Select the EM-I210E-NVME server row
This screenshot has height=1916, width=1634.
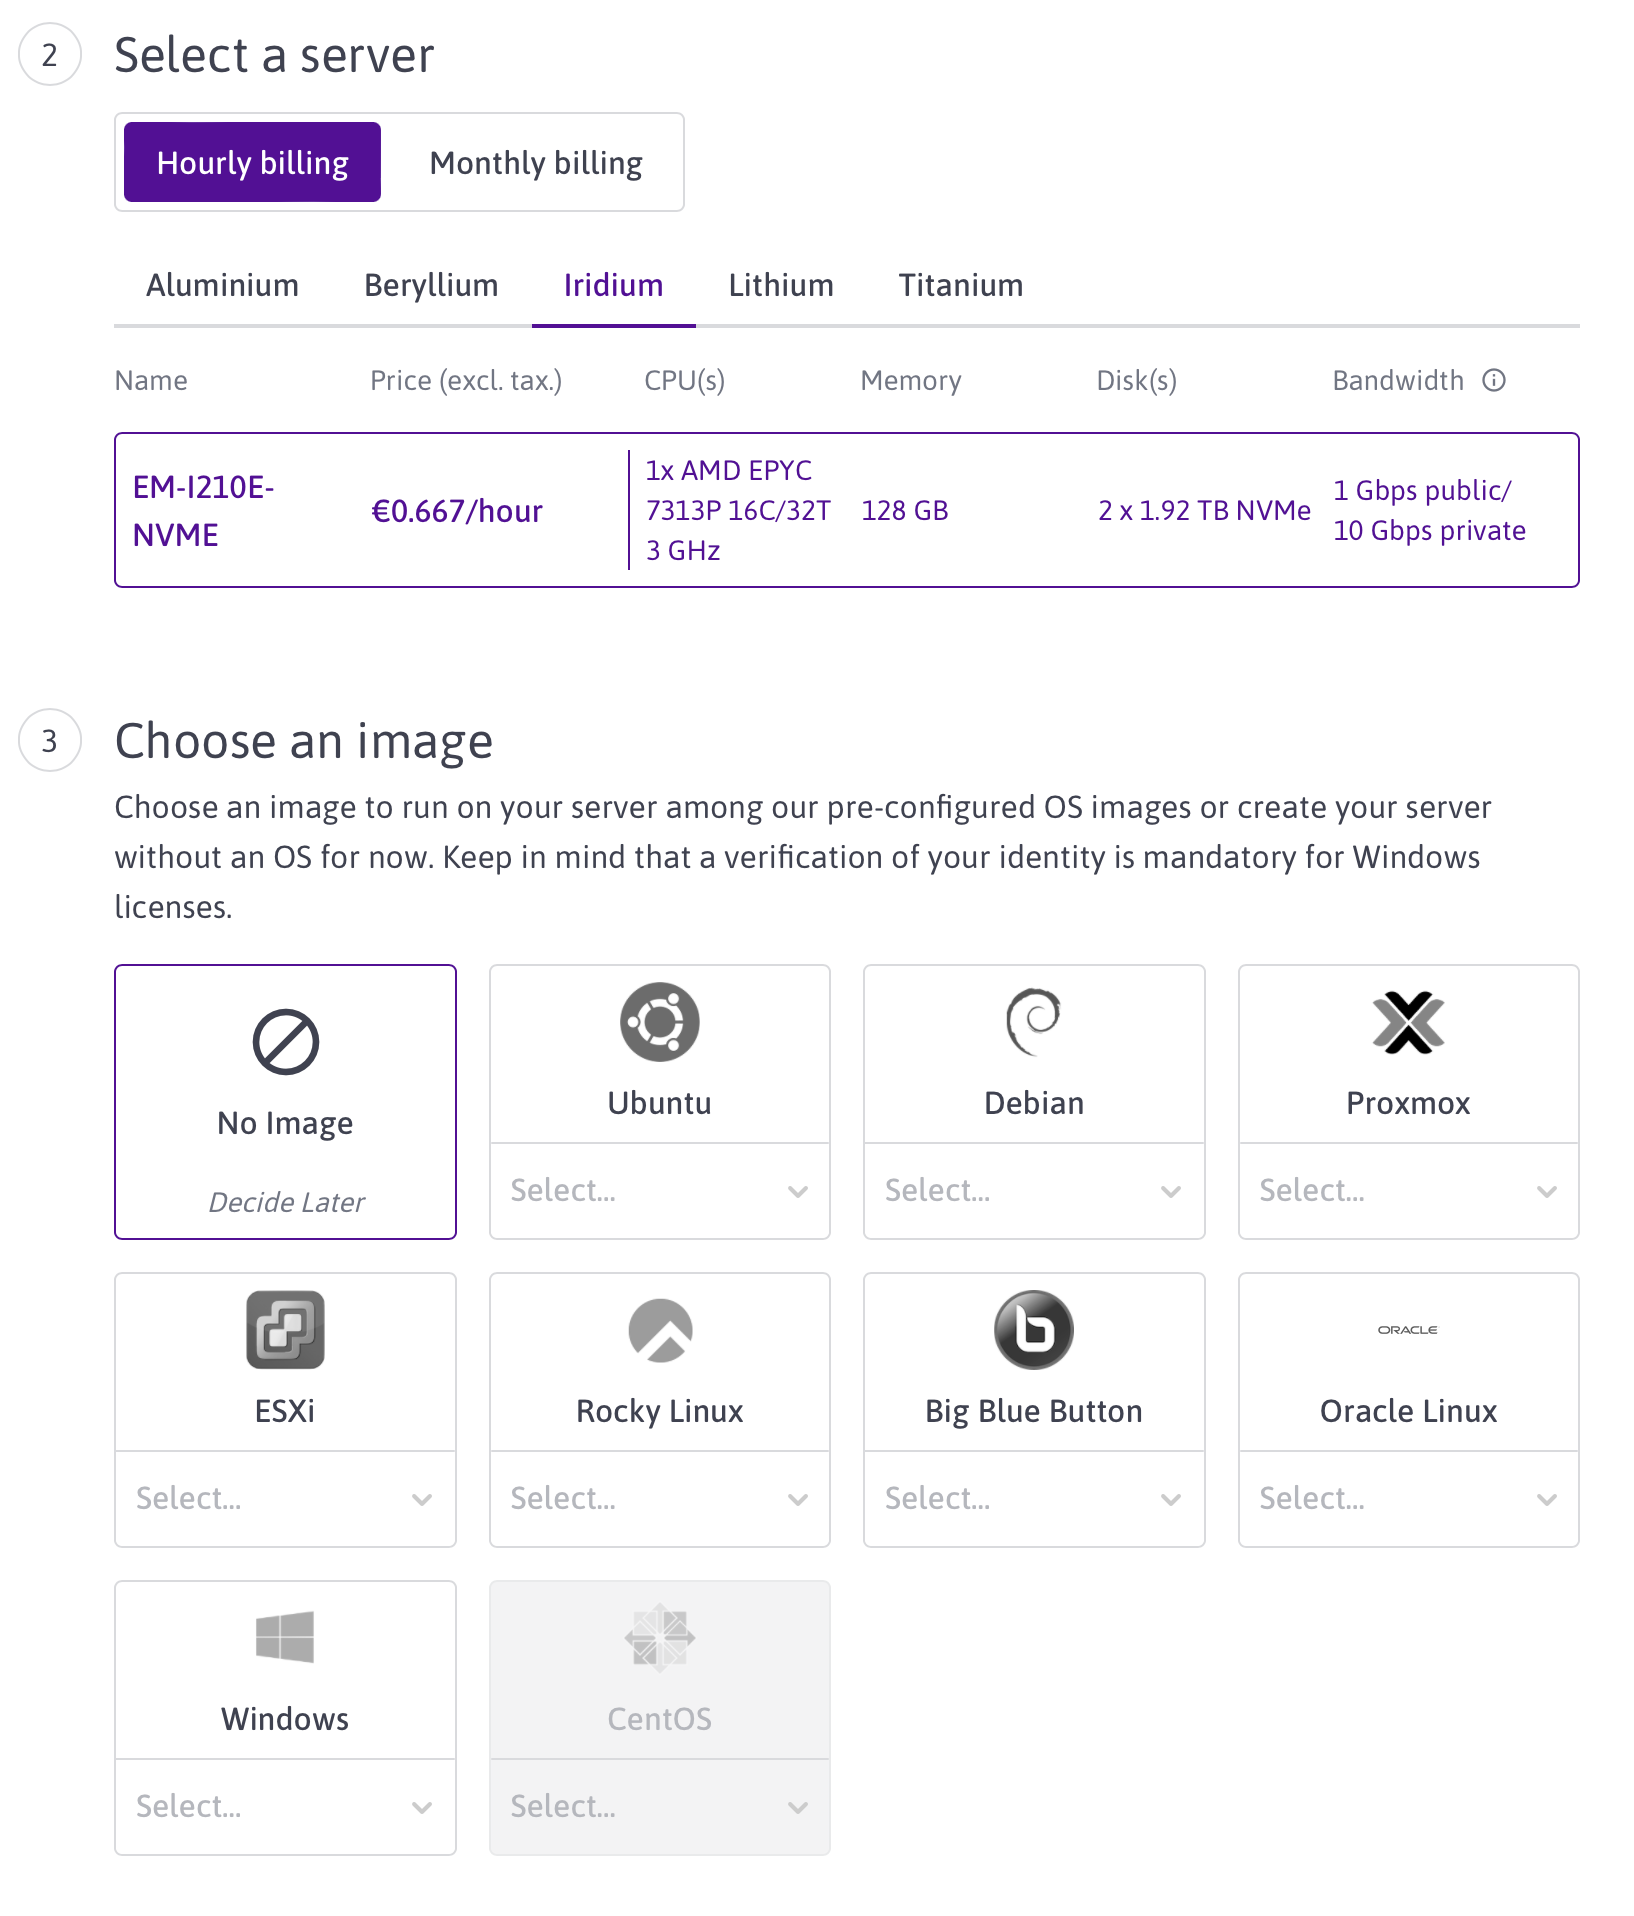tap(846, 509)
